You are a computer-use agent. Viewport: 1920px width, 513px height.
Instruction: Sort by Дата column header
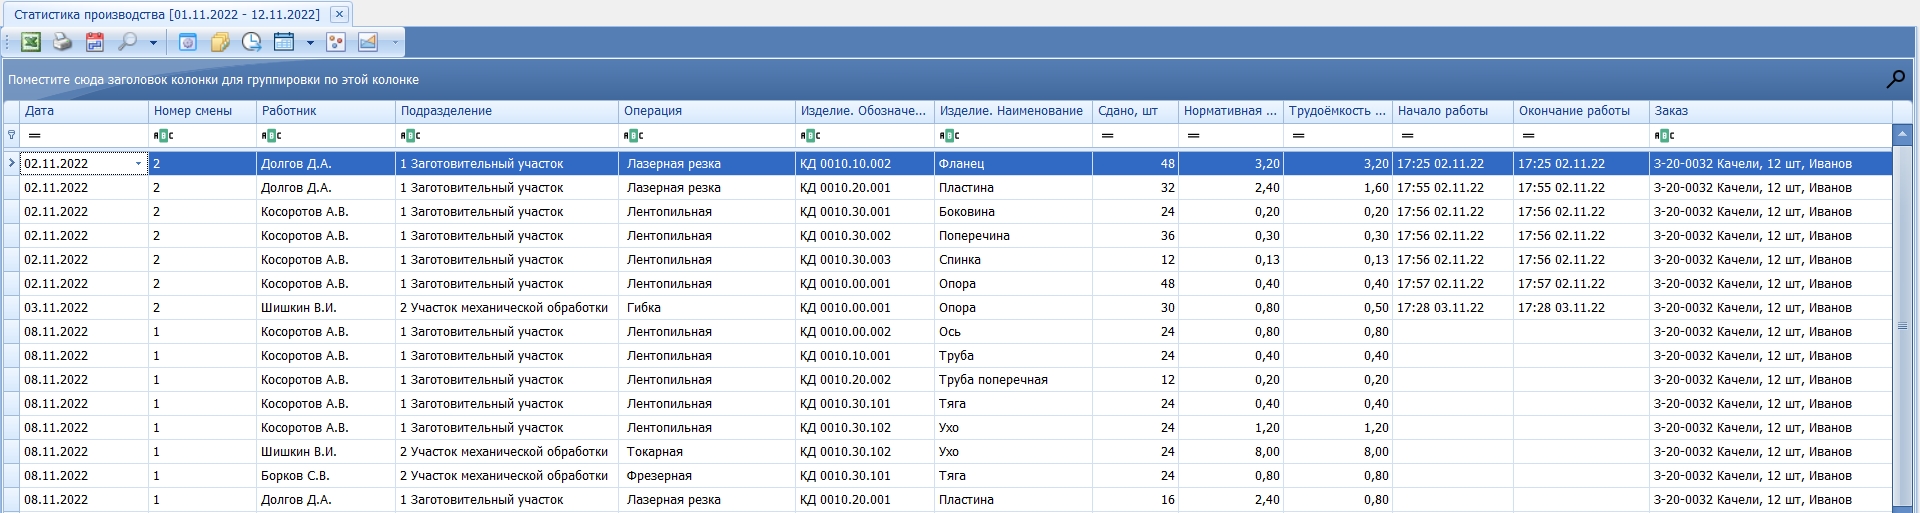[84, 111]
